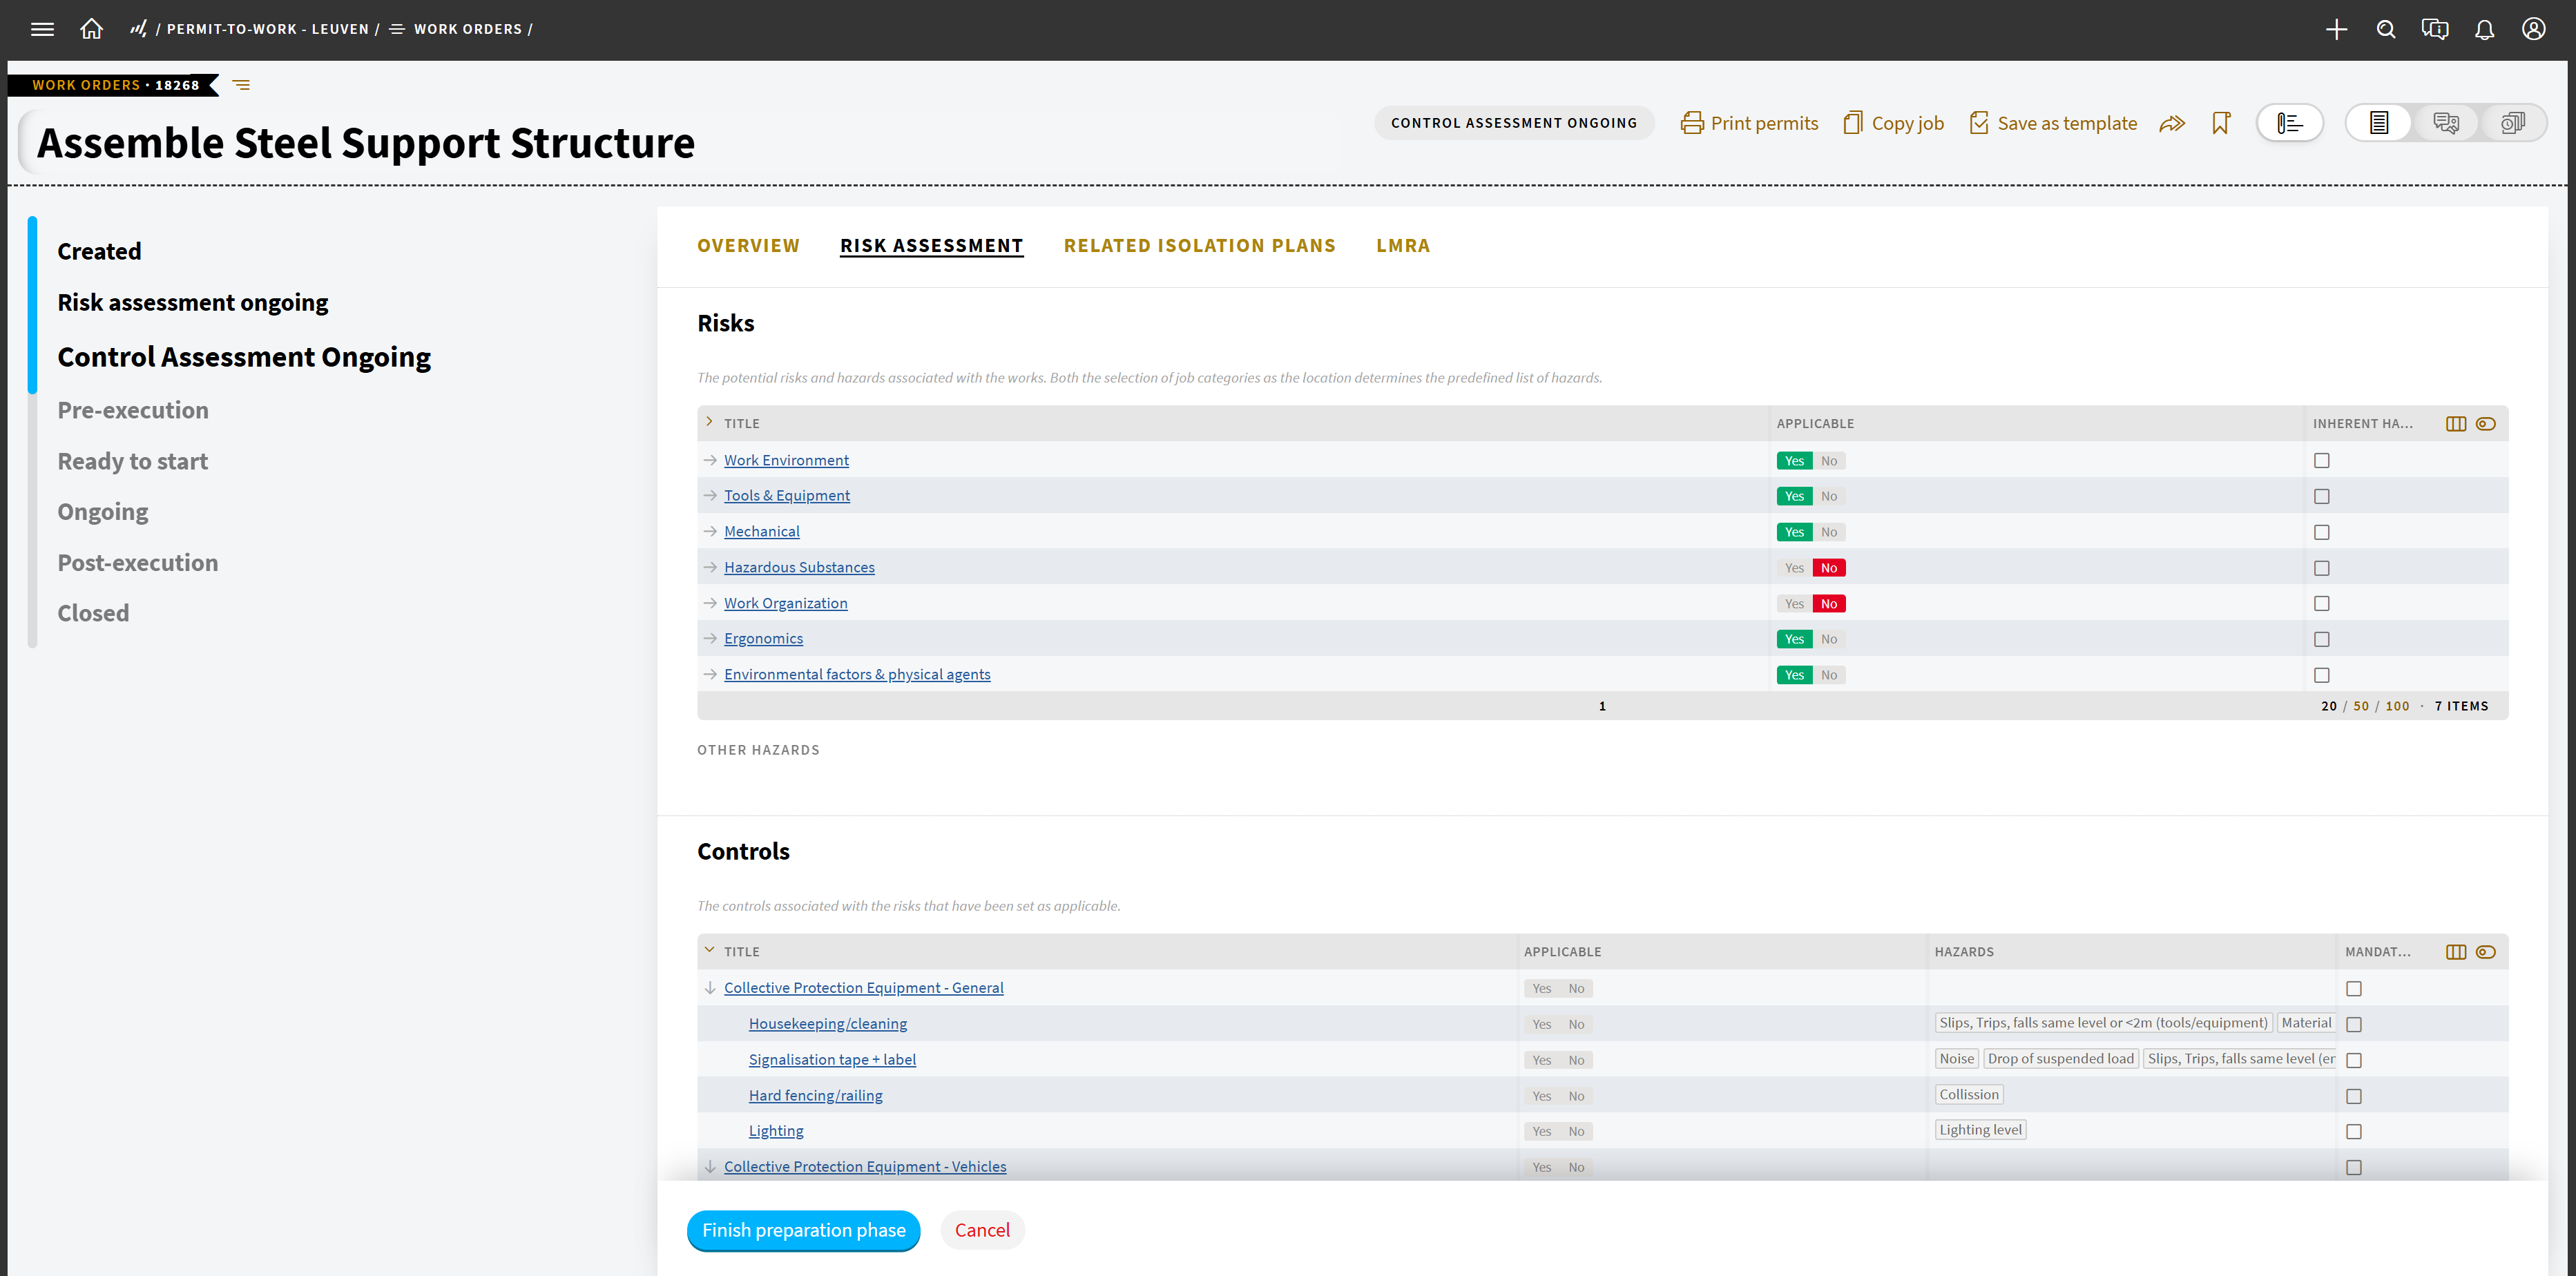Select the Risk Assessment tab
Viewport: 2576px width, 1276px height.
point(931,246)
